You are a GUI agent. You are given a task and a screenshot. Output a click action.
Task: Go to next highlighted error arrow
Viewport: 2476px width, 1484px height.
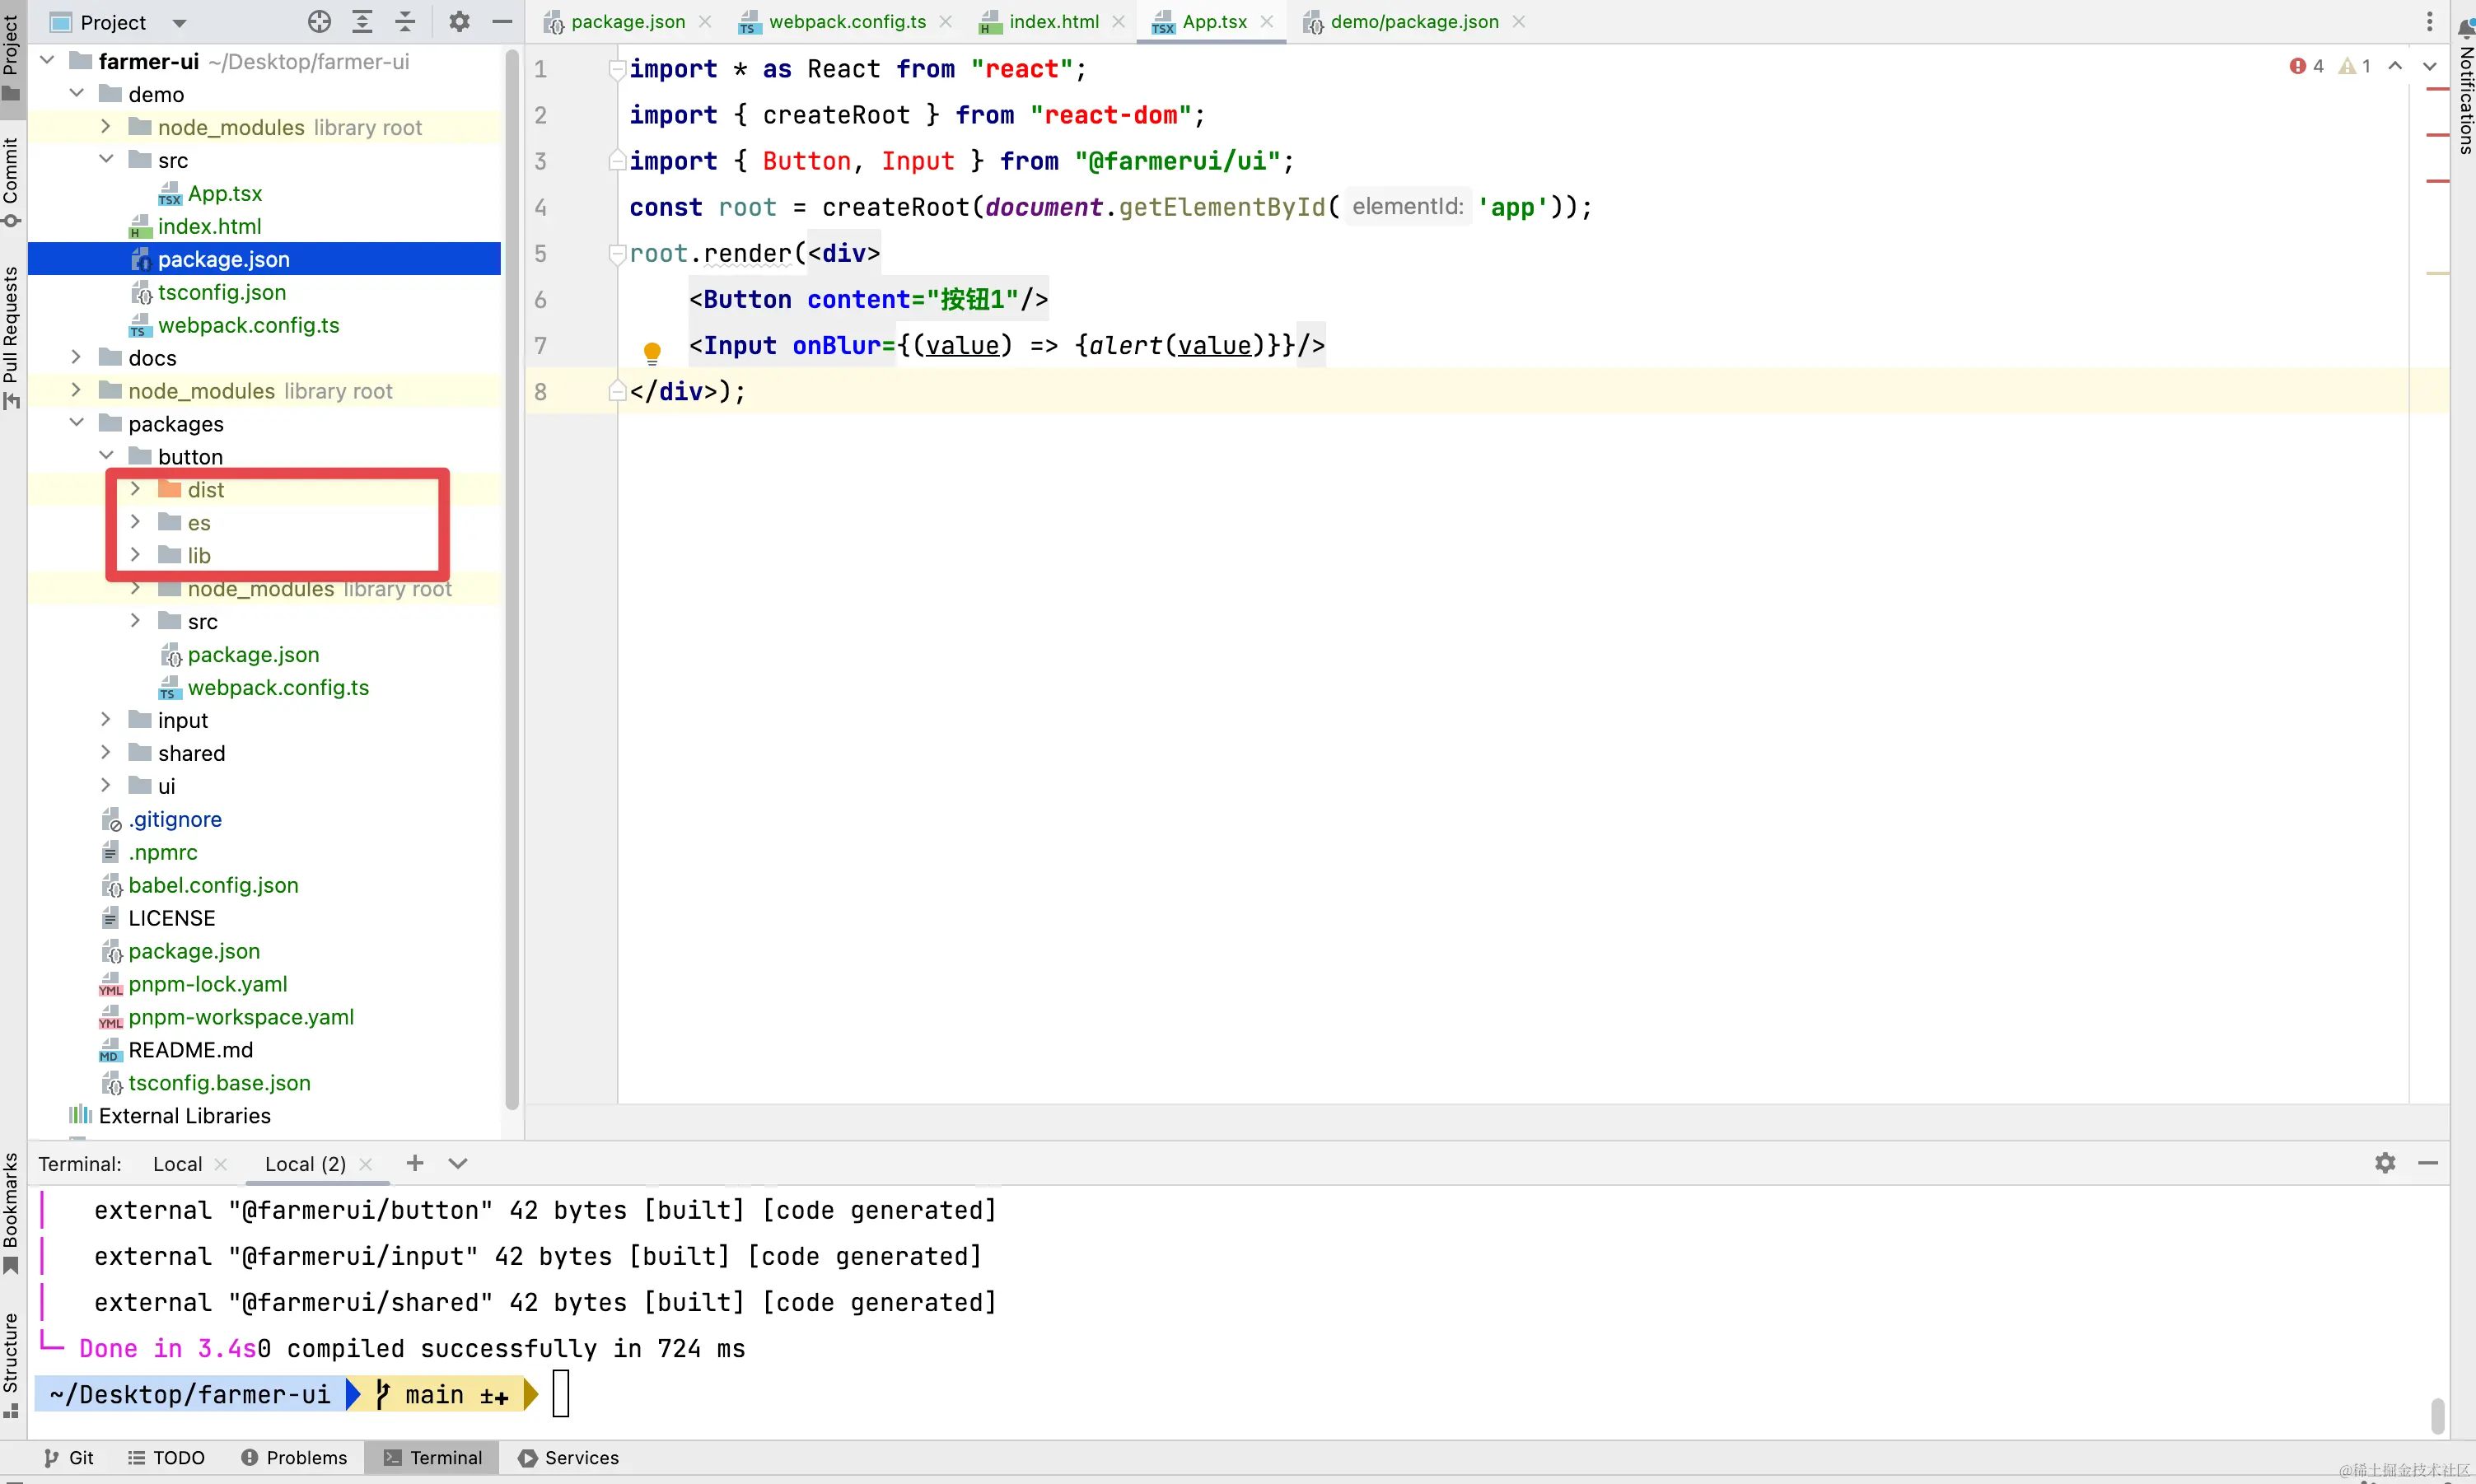click(x=2429, y=66)
